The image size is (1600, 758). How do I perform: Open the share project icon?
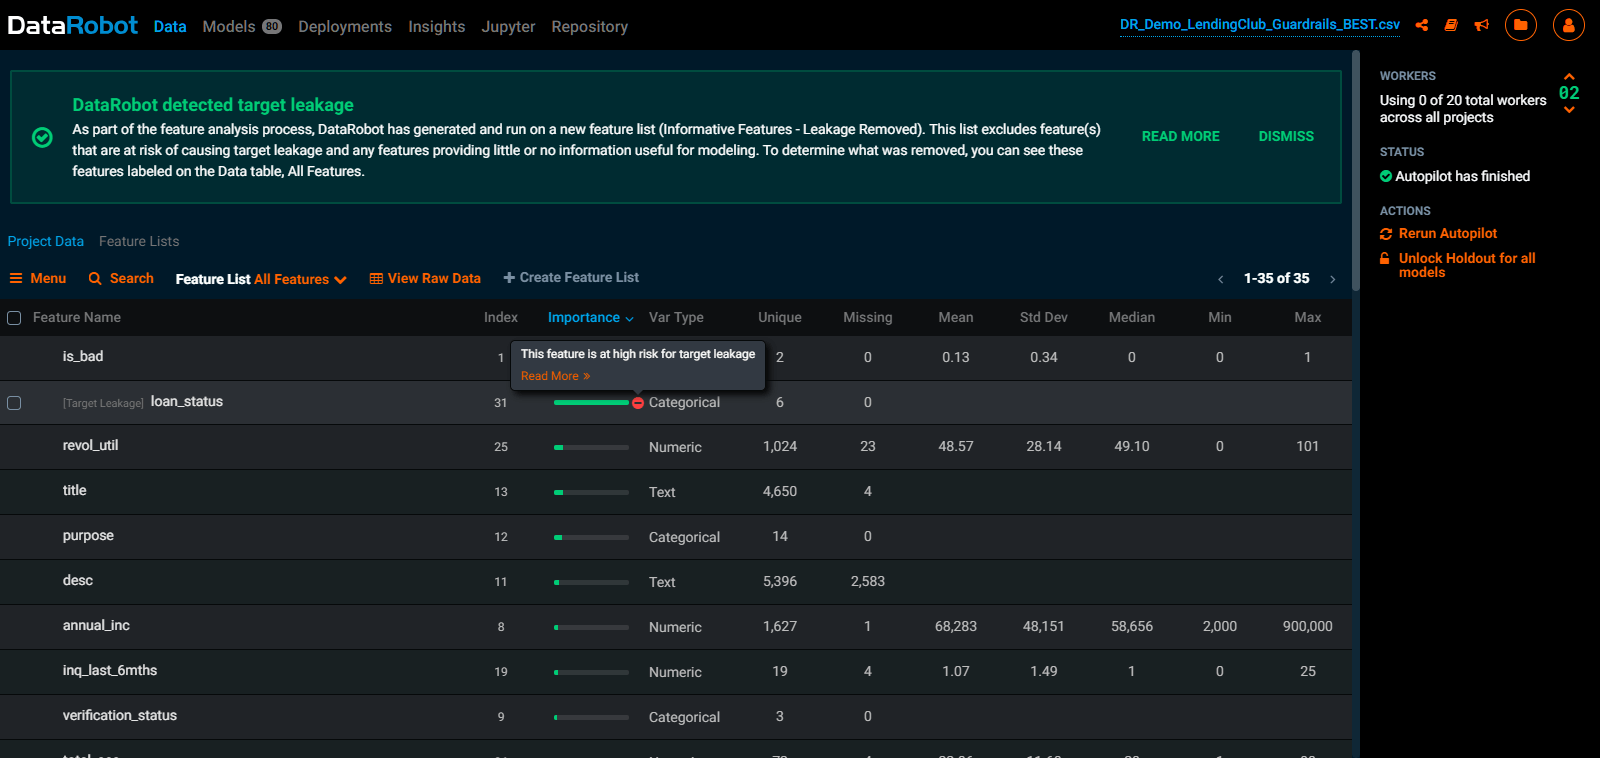point(1421,25)
